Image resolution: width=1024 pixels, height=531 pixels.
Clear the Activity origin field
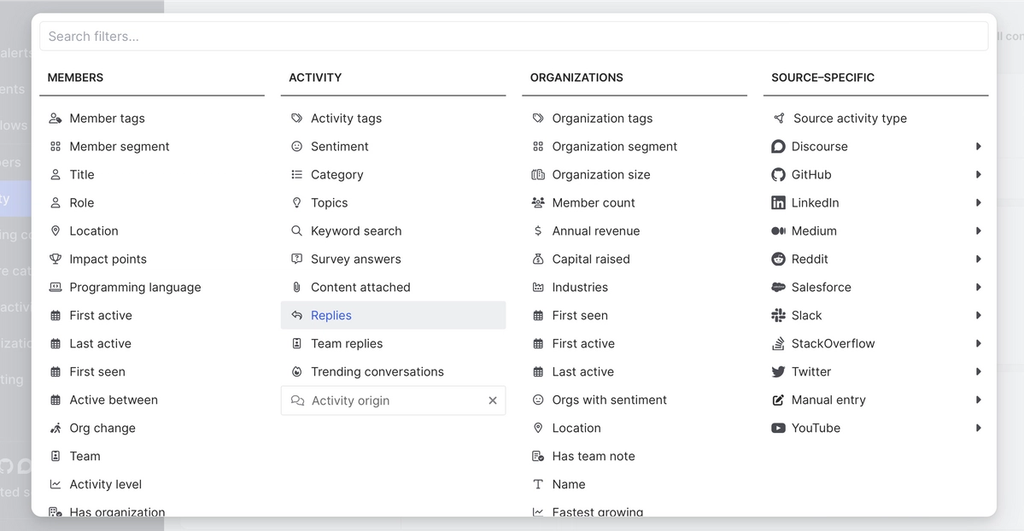tap(492, 401)
